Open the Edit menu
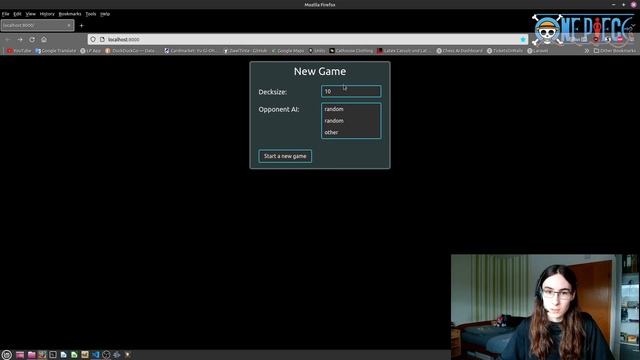This screenshot has width=640, height=360. tap(17, 14)
